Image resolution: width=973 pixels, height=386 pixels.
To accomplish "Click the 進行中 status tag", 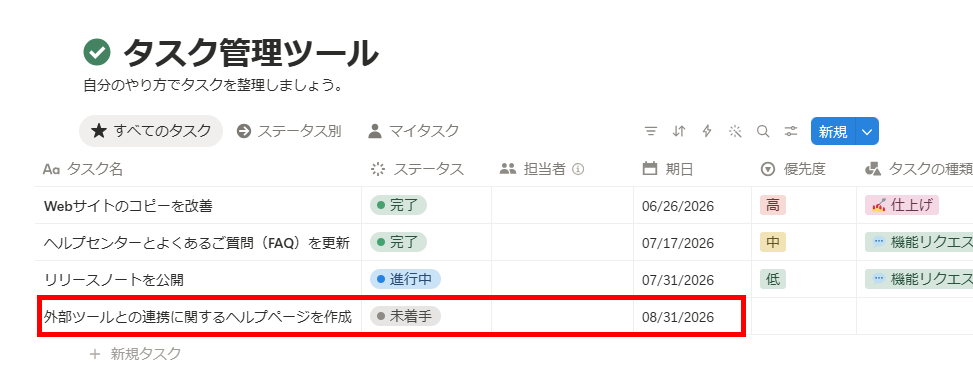I will tap(405, 279).
